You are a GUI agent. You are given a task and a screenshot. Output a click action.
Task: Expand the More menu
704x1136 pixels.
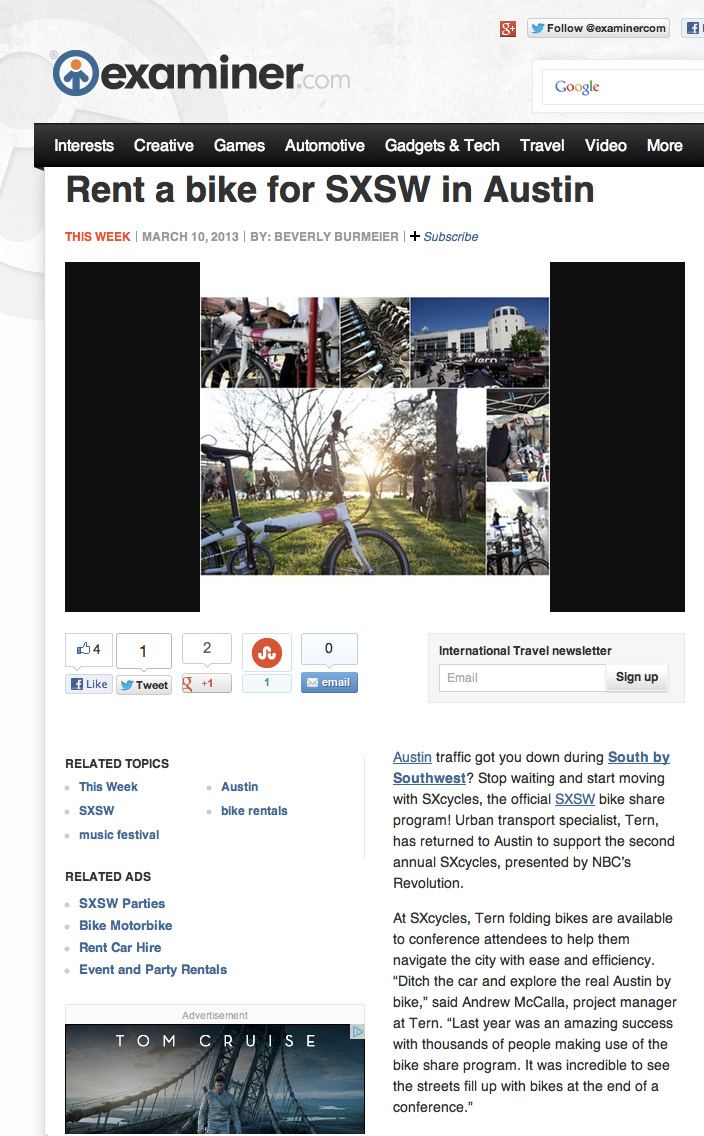tap(664, 146)
